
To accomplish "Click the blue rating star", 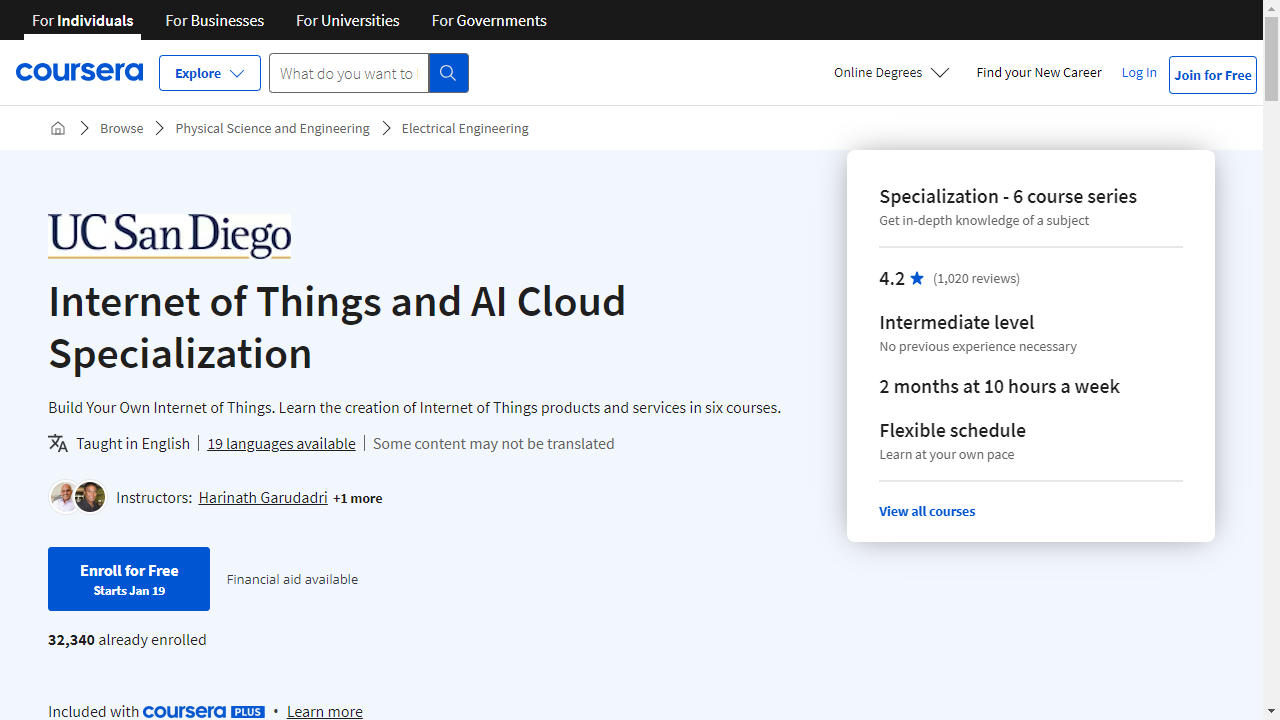I will click(917, 278).
